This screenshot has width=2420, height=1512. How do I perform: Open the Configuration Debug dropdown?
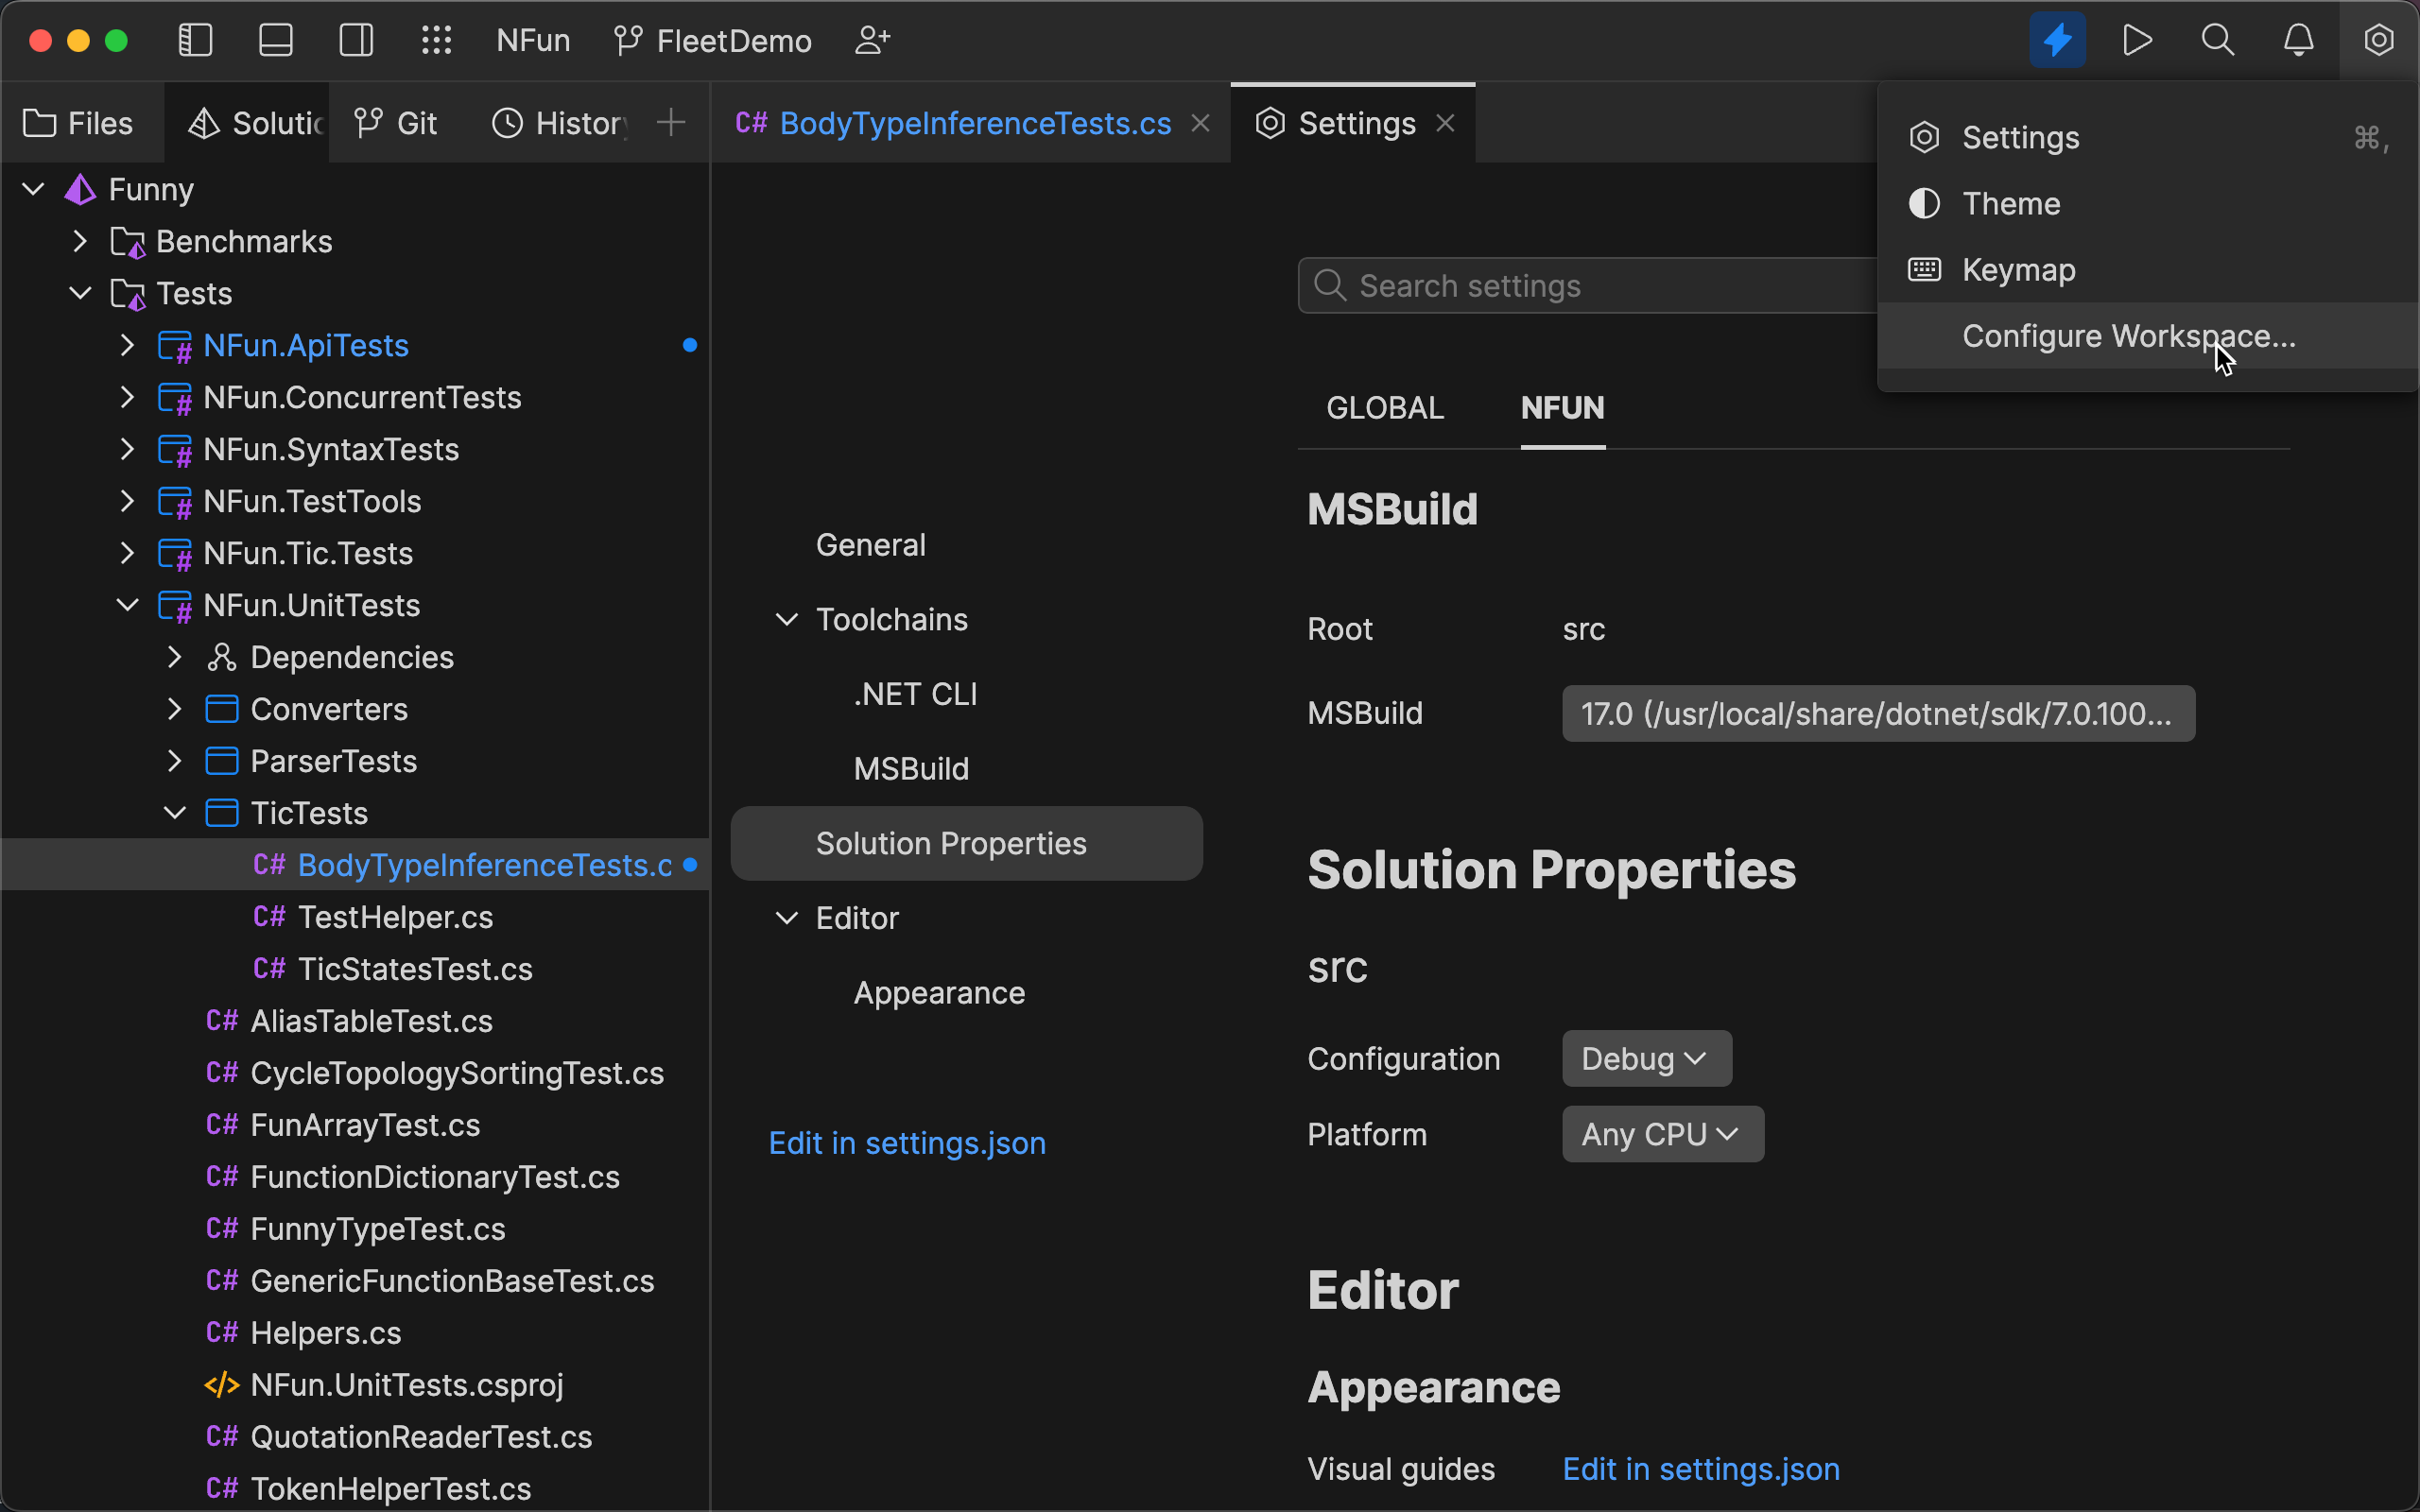click(1646, 1059)
